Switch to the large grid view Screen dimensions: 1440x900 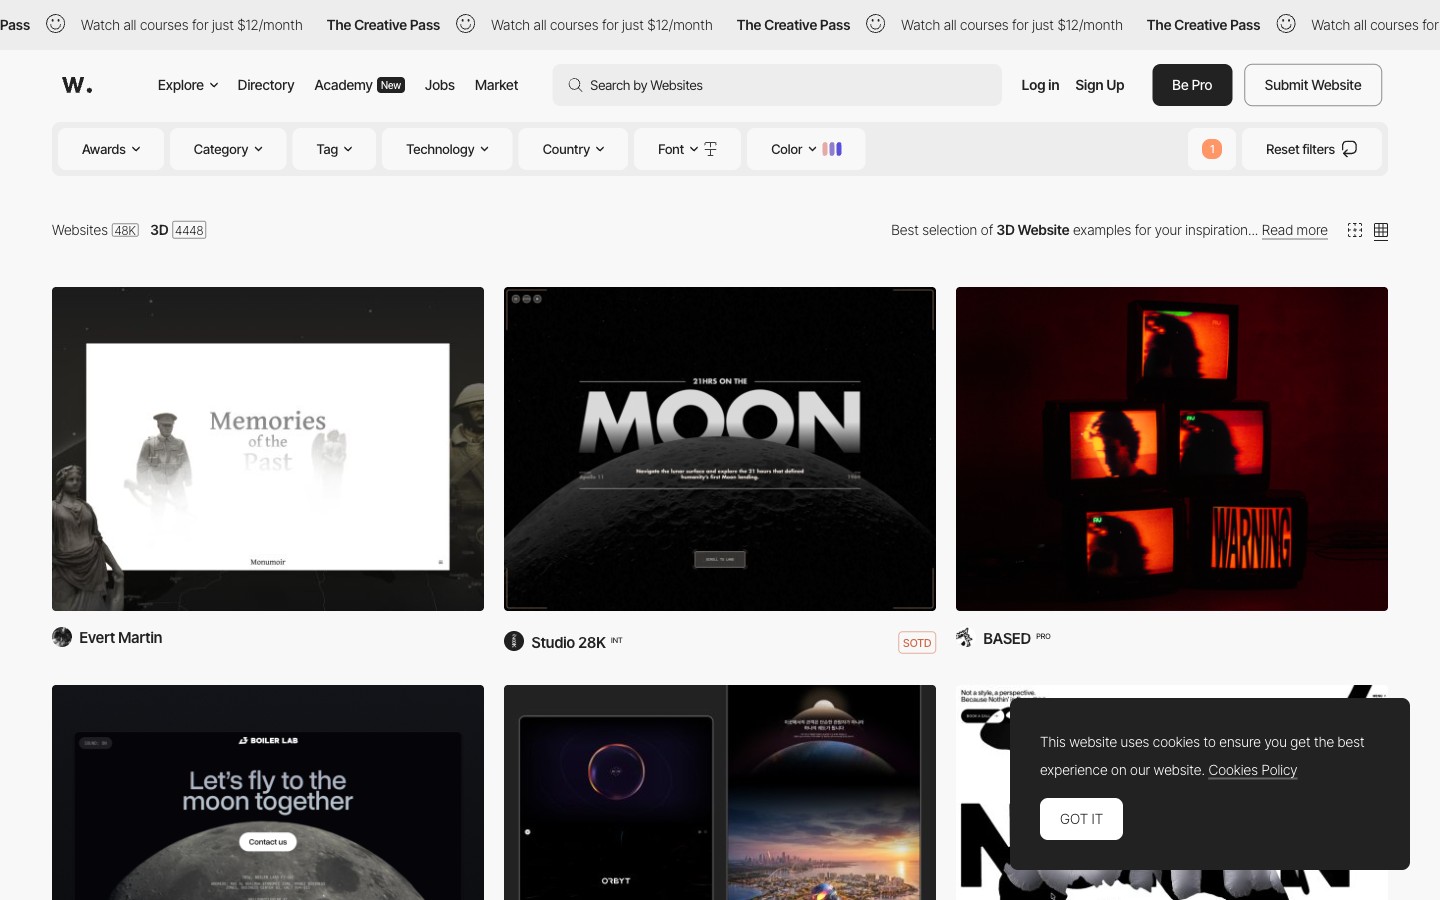click(1381, 231)
